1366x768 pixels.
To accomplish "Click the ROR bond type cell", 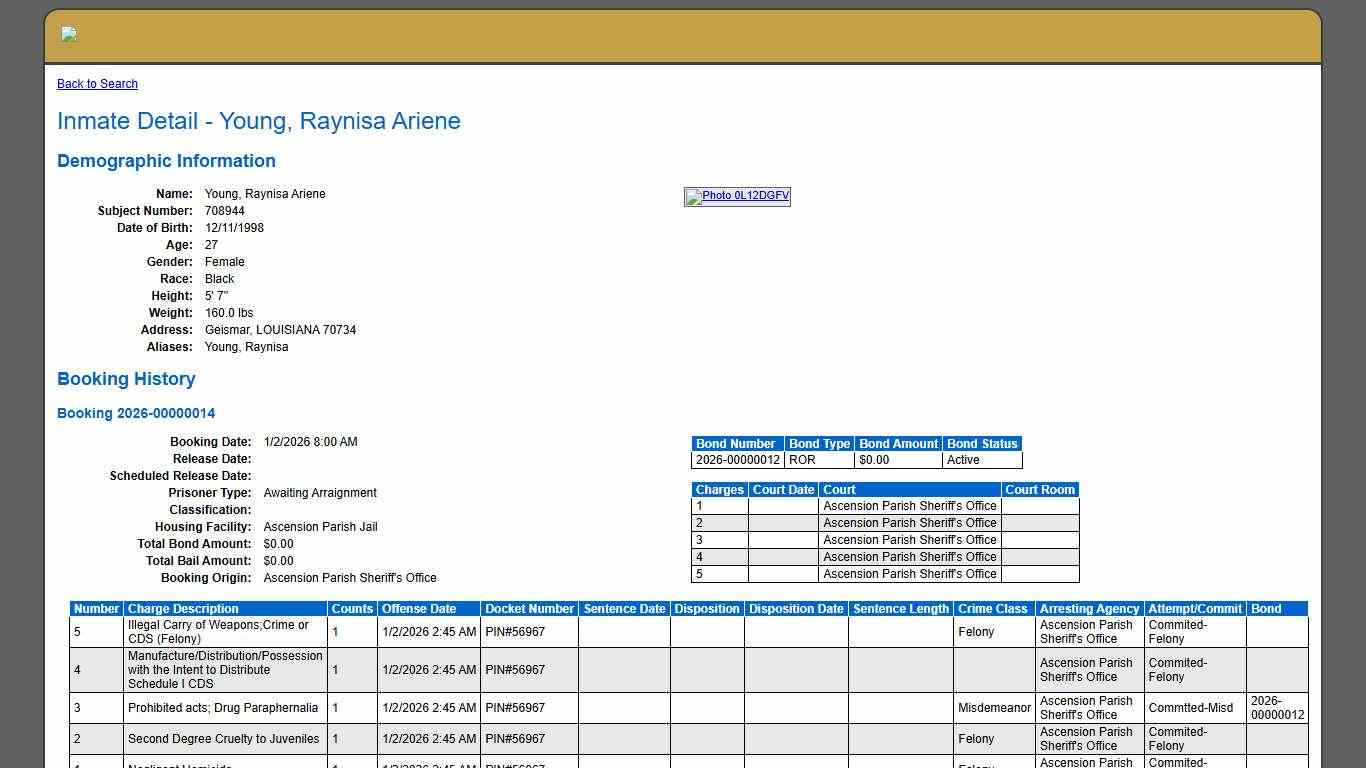I will coord(802,461).
